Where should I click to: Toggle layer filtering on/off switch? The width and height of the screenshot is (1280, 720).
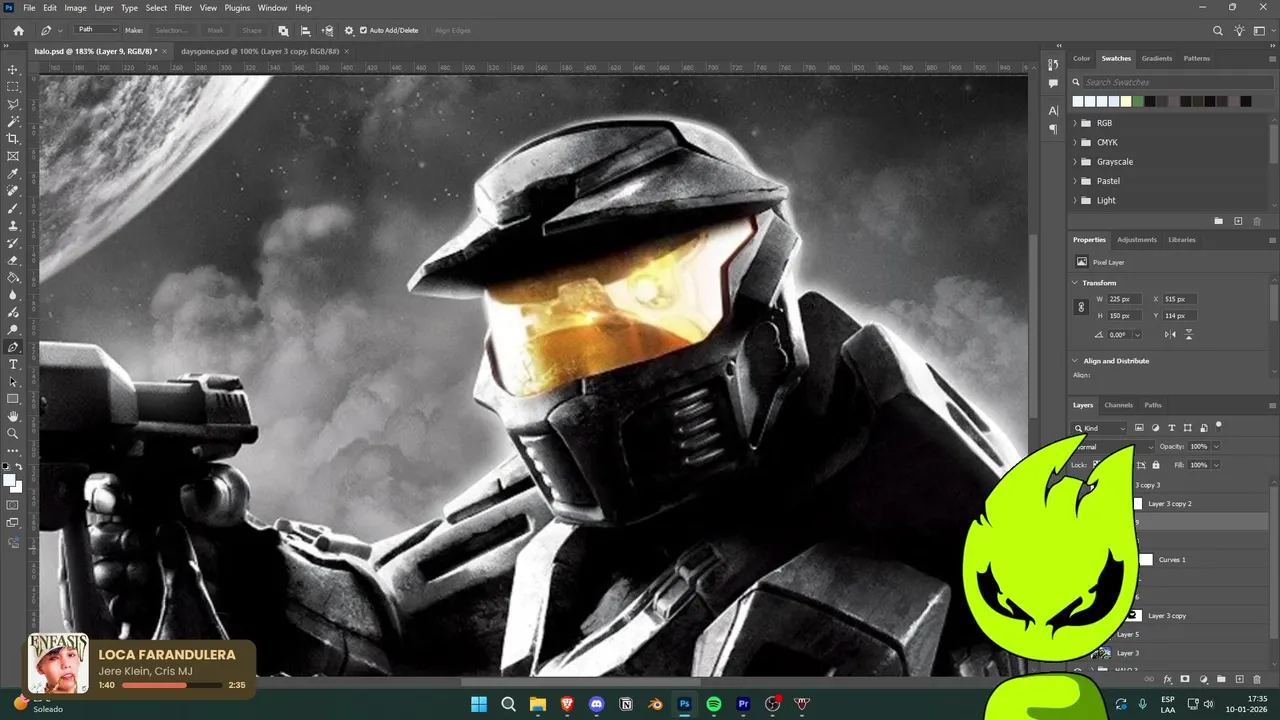1219,426
